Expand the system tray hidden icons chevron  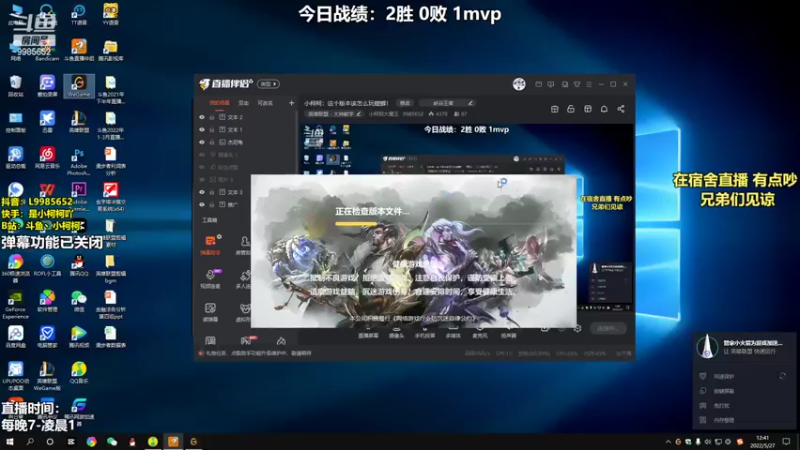pyautogui.click(x=668, y=442)
